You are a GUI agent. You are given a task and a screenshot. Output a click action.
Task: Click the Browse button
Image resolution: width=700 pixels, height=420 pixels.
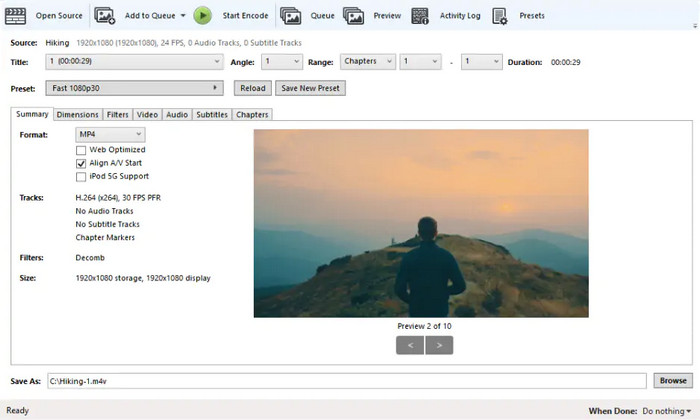[x=672, y=381]
